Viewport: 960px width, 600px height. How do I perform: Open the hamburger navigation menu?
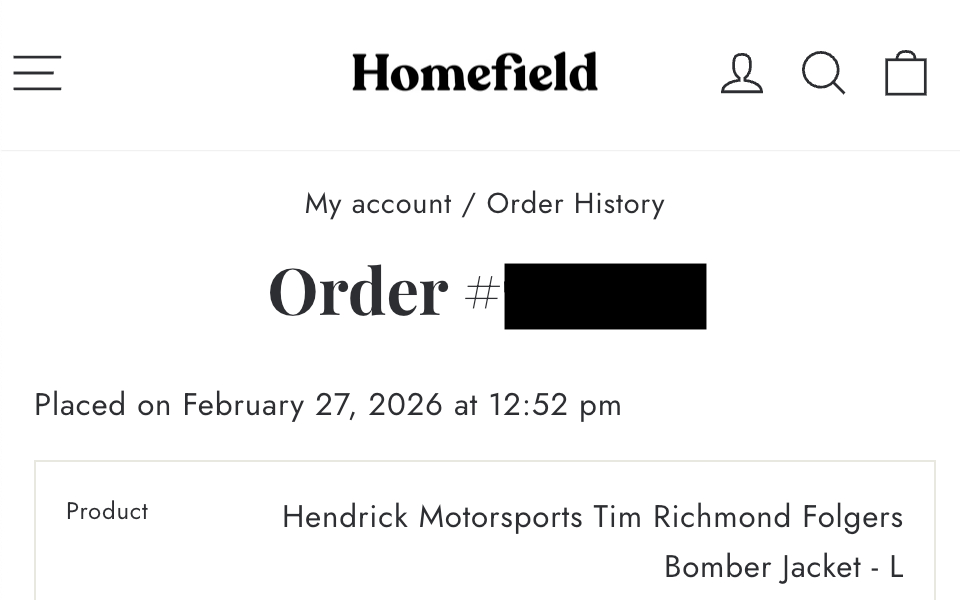37,73
